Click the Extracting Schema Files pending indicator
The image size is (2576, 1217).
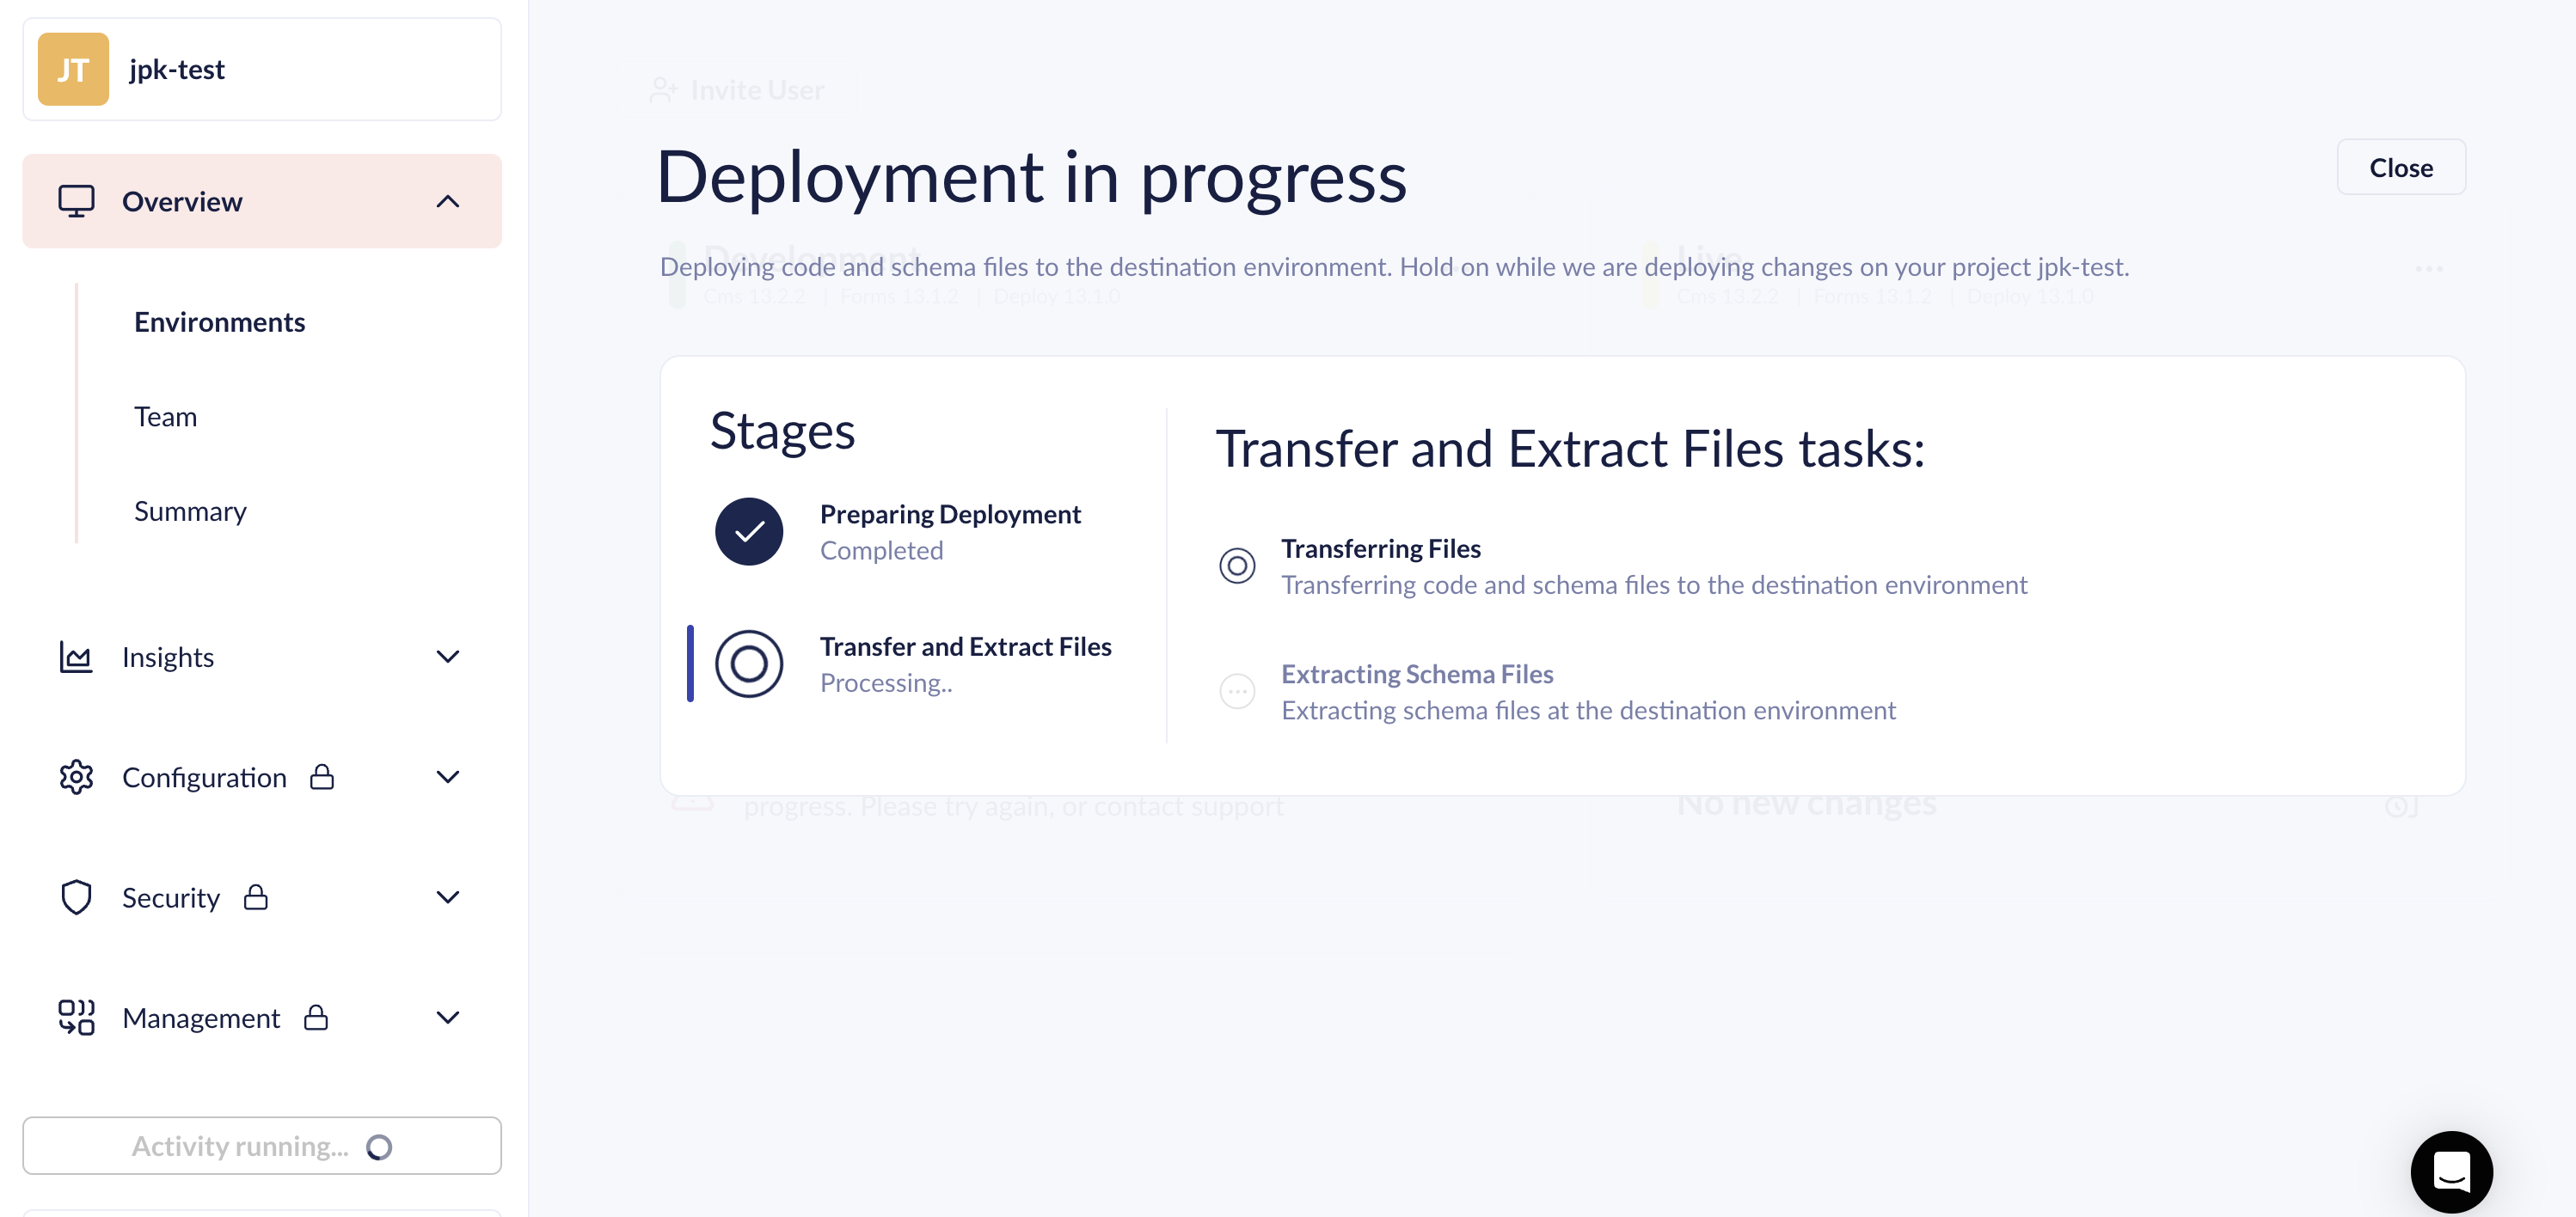(1237, 691)
